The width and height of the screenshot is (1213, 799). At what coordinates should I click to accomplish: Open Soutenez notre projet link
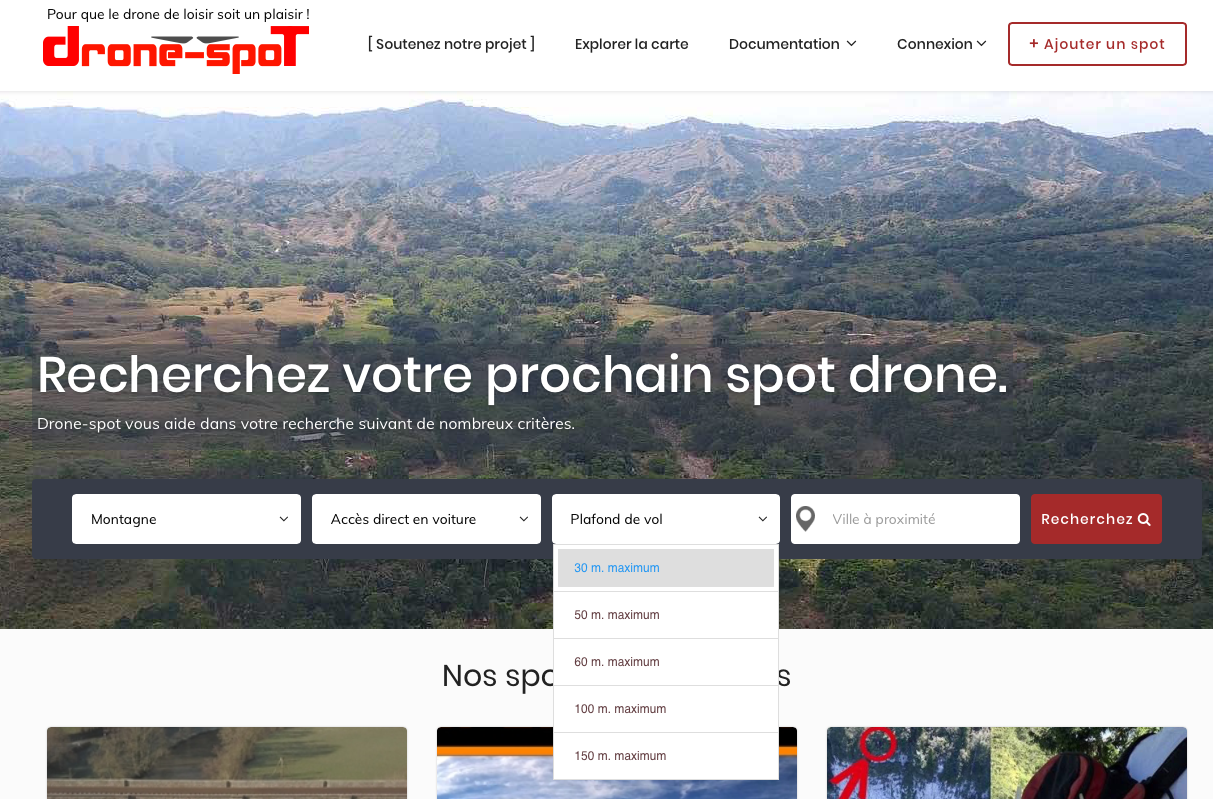[x=451, y=44]
